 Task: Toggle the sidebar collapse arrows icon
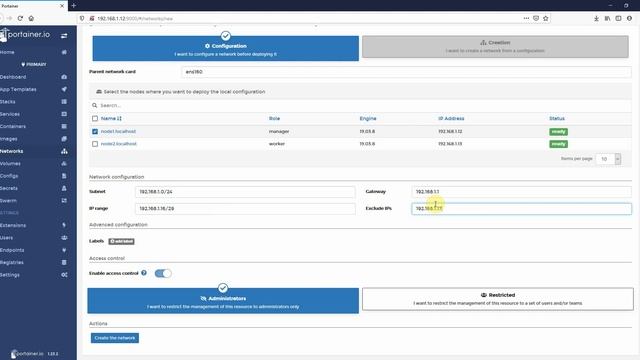(64, 36)
